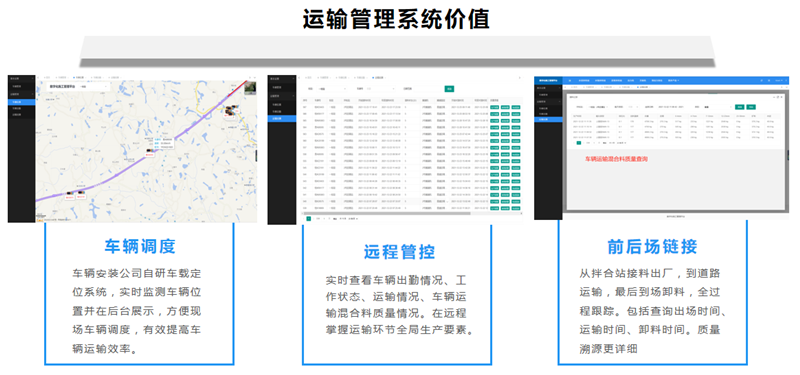Click the vehicle cluster near the yellow road
This screenshot has height=375, width=800.
[x=231, y=110]
